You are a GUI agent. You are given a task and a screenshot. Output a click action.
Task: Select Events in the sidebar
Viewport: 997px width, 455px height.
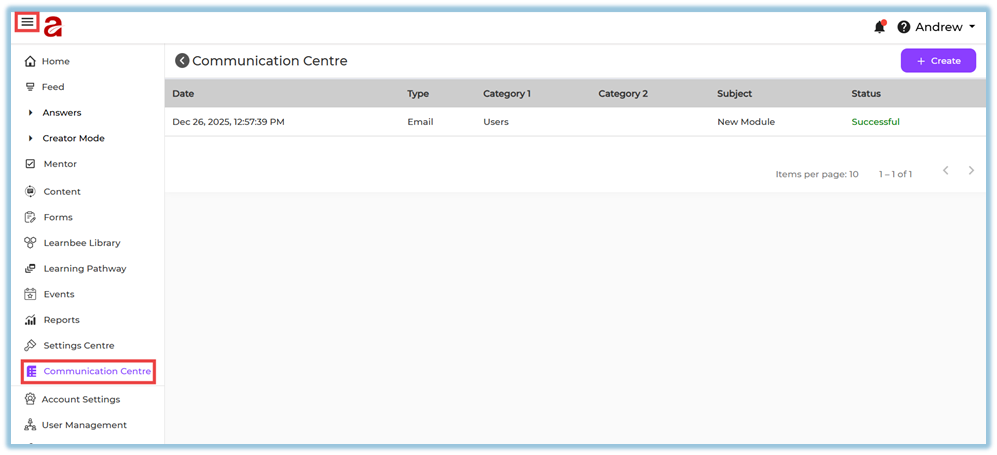pos(58,294)
